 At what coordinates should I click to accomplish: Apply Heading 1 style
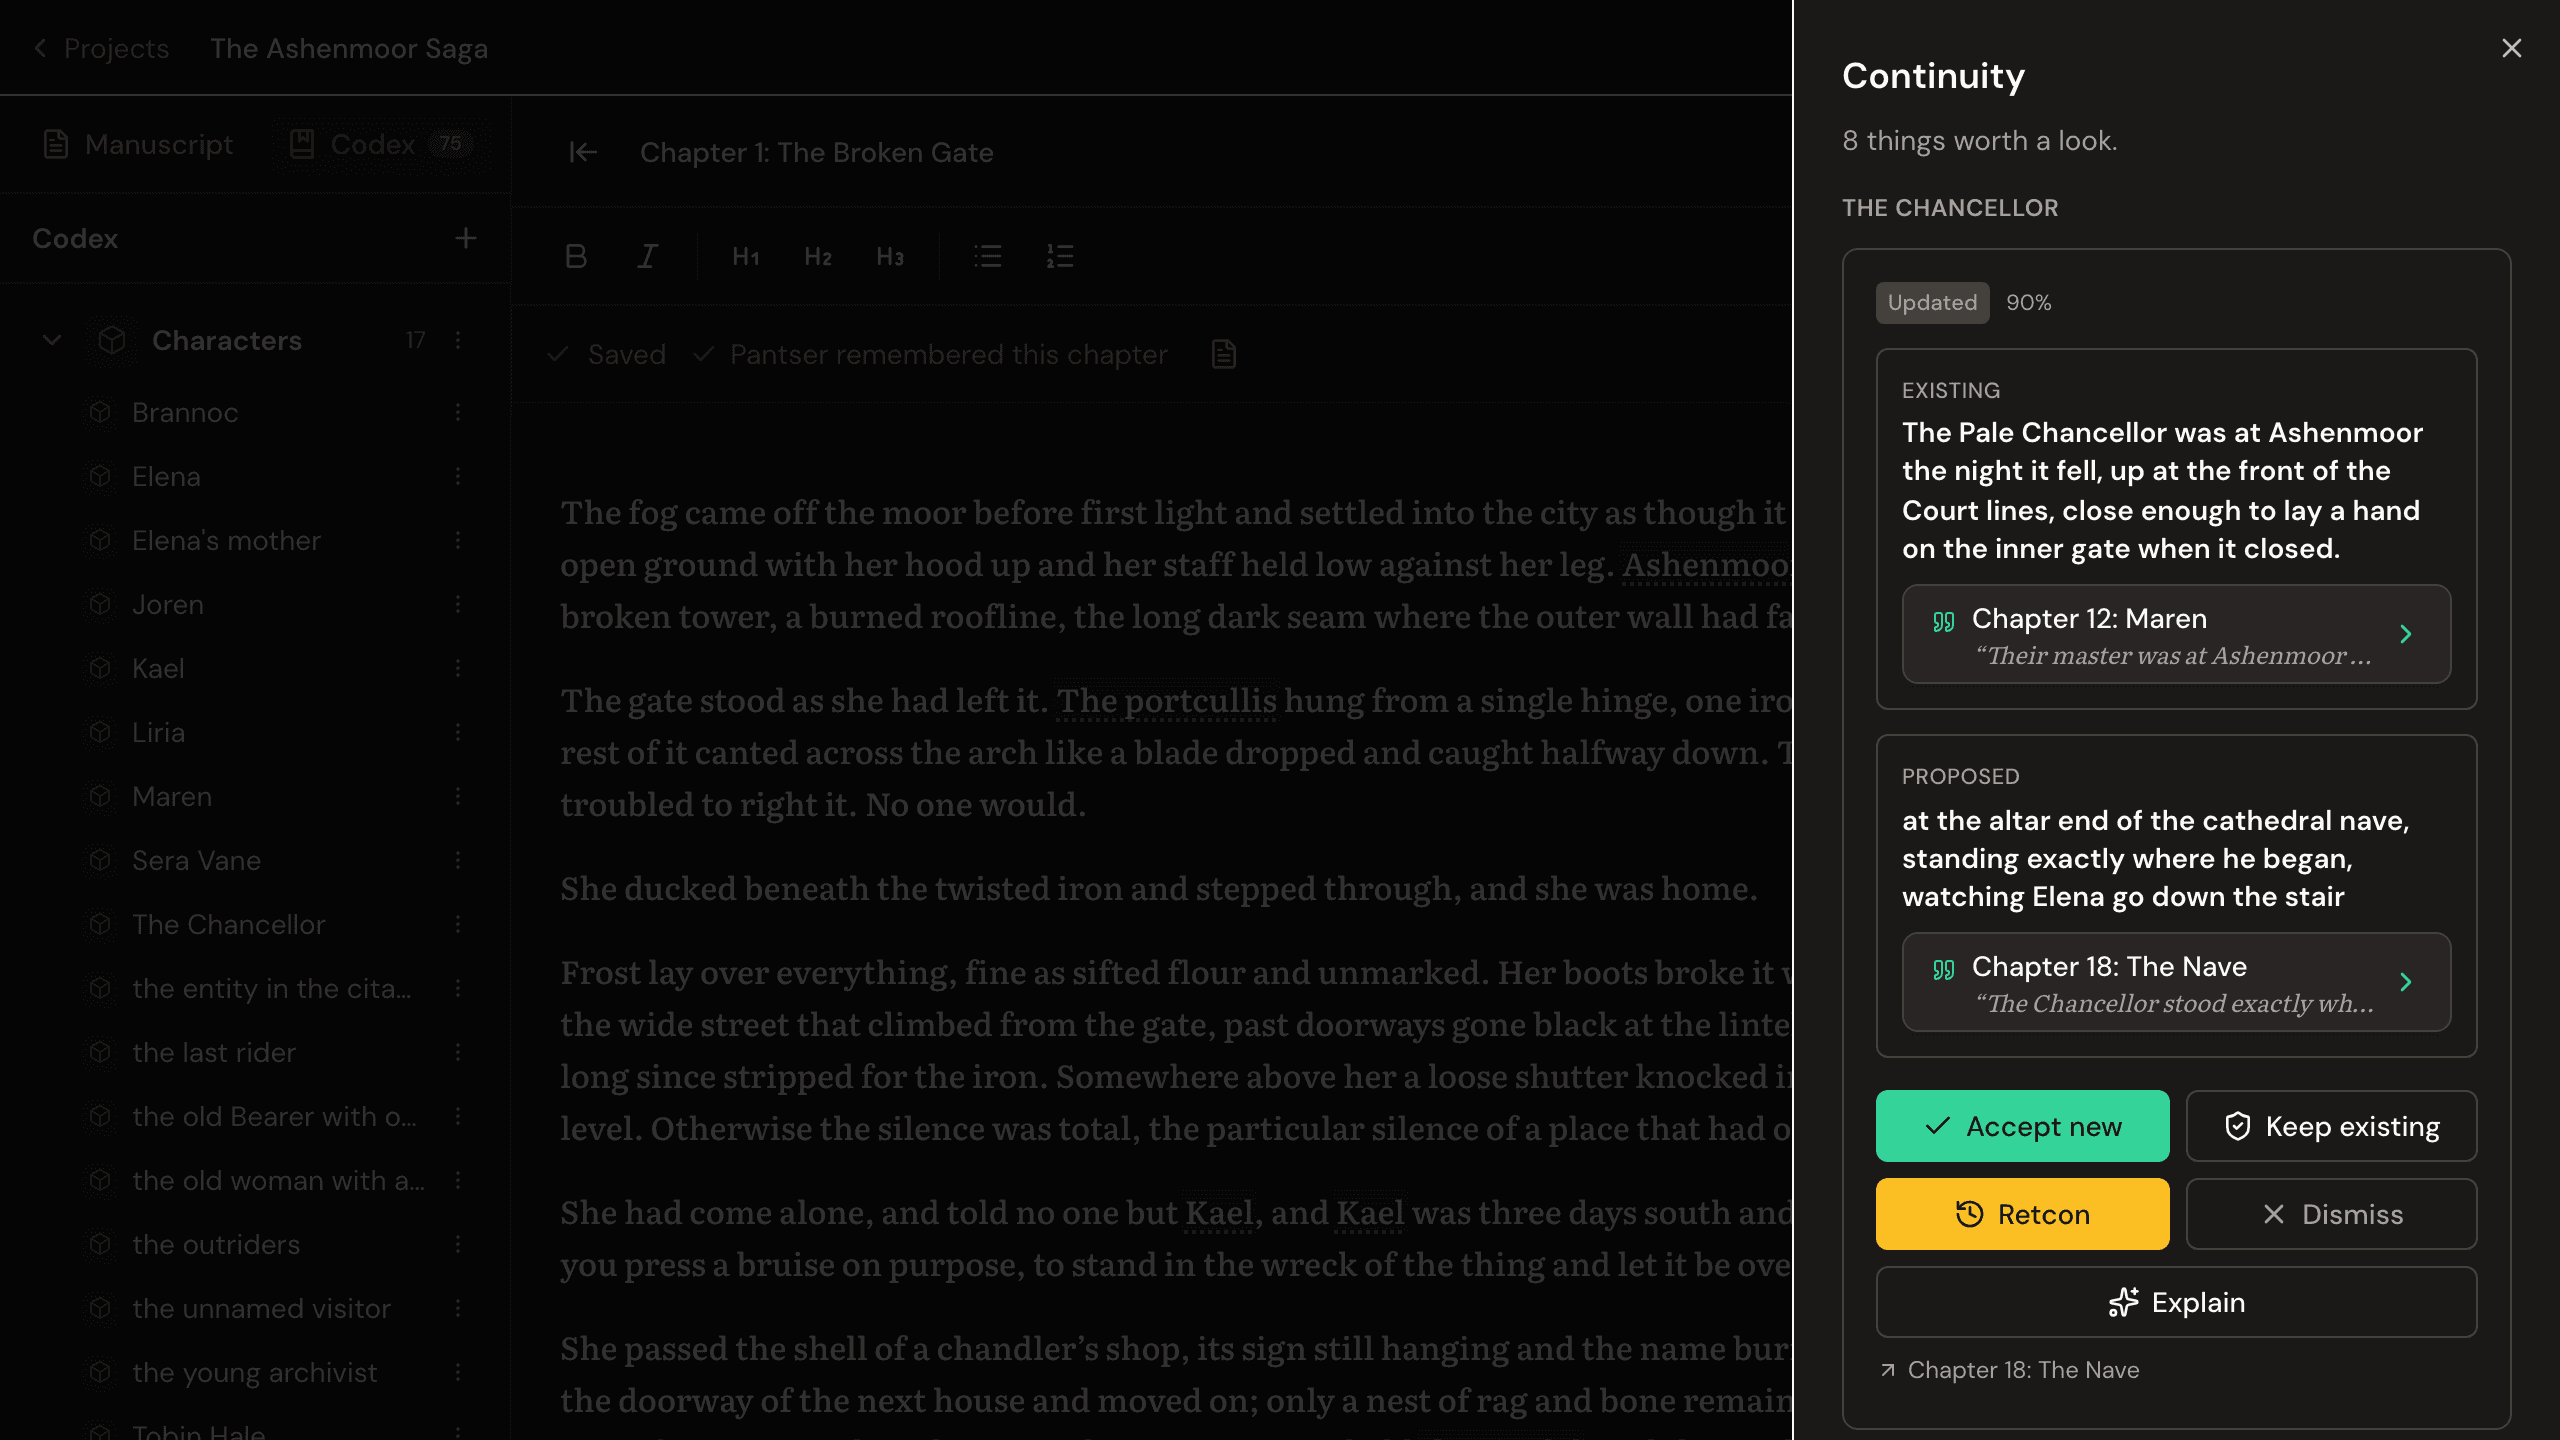click(746, 256)
